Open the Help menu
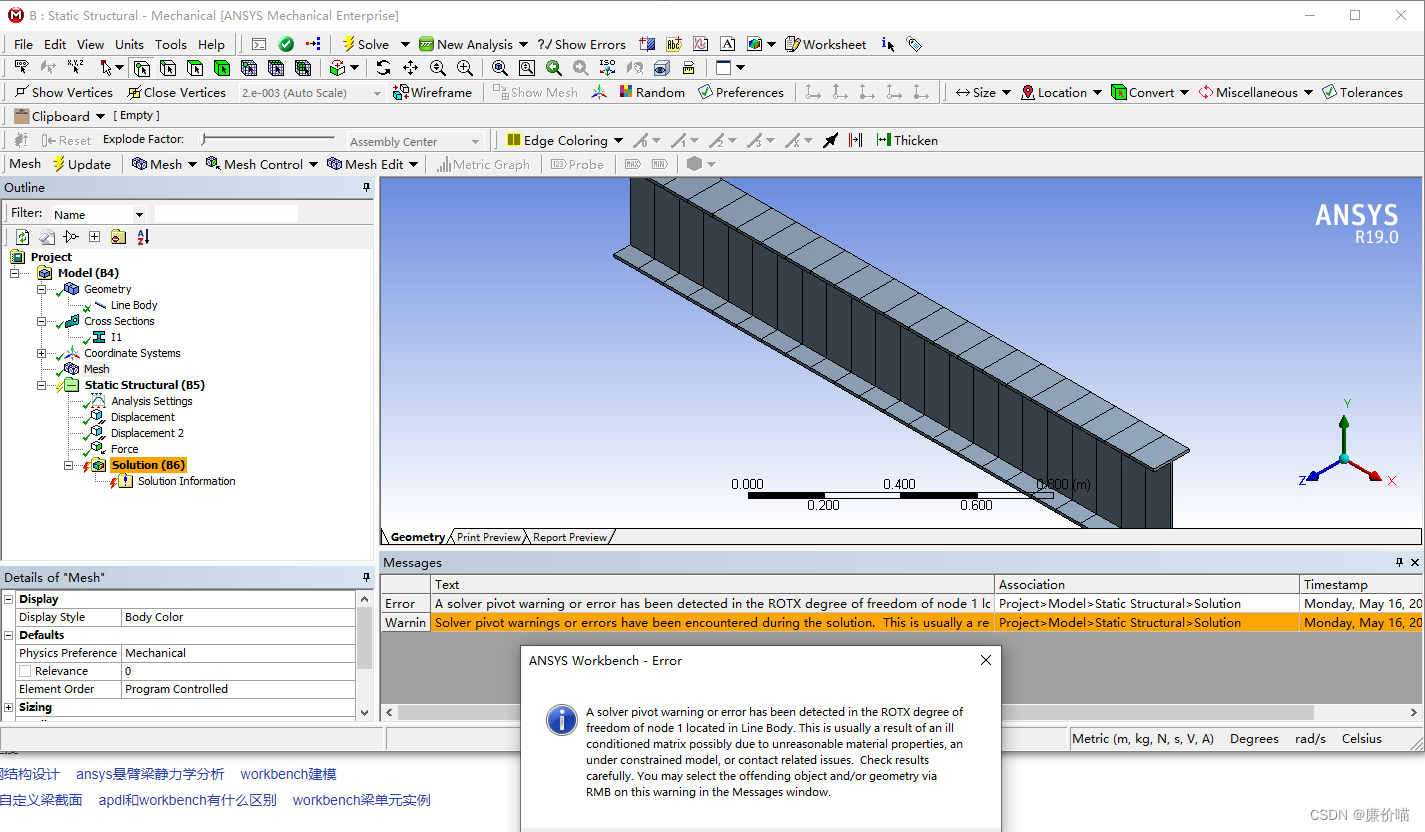The height and width of the screenshot is (832, 1425). [212, 44]
